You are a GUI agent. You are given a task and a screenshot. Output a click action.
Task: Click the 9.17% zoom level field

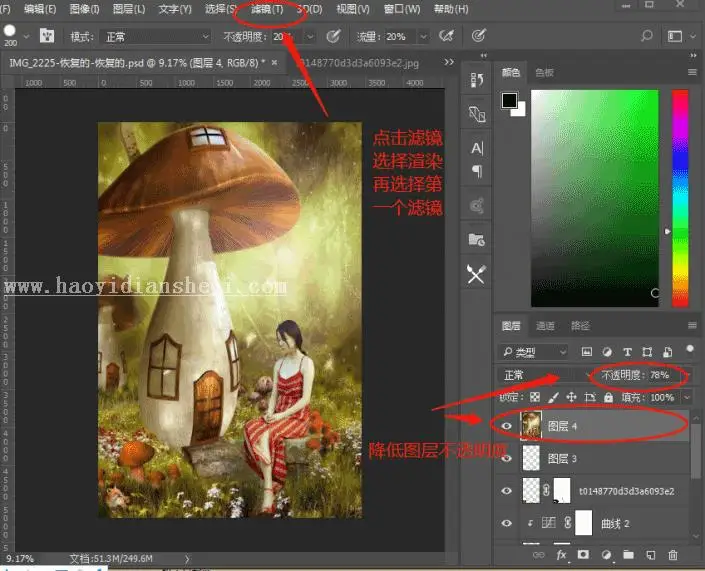pos(20,559)
